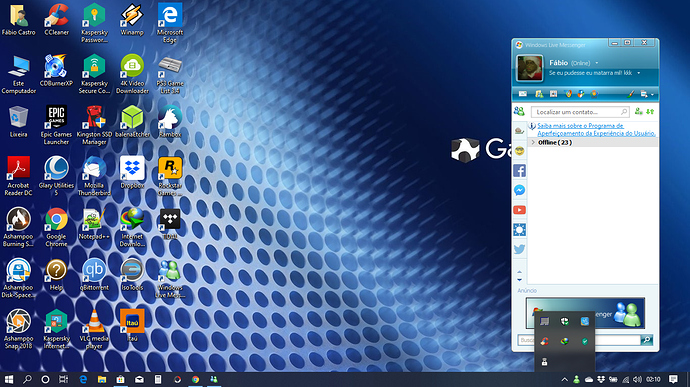The image size is (690, 387).
Task: Select the Lixeira recycle bin icon
Action: pos(18,122)
